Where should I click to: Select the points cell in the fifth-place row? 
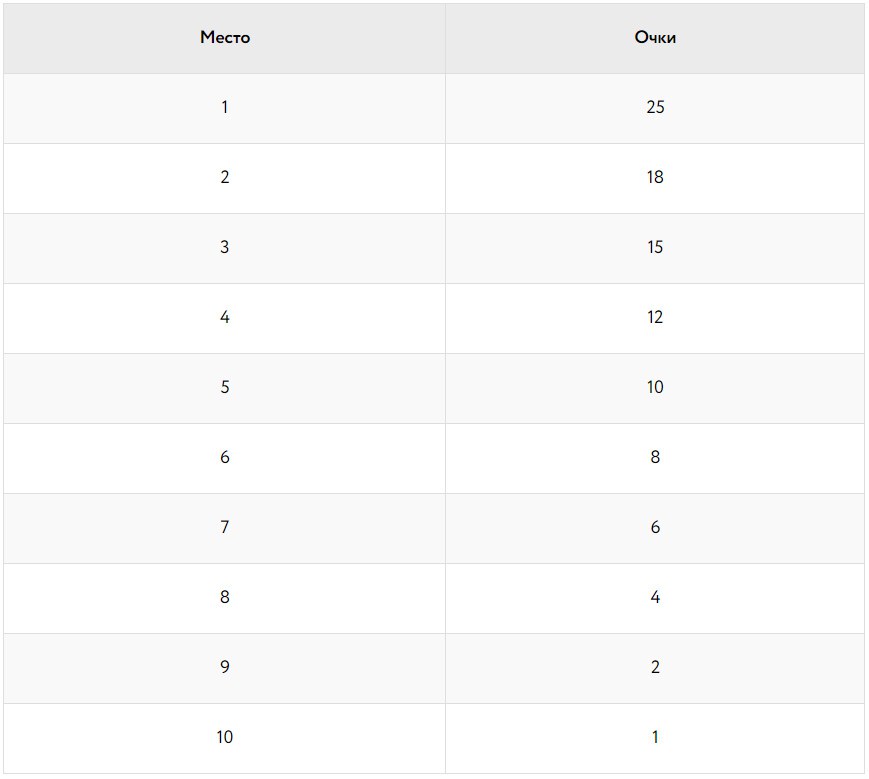[655, 387]
